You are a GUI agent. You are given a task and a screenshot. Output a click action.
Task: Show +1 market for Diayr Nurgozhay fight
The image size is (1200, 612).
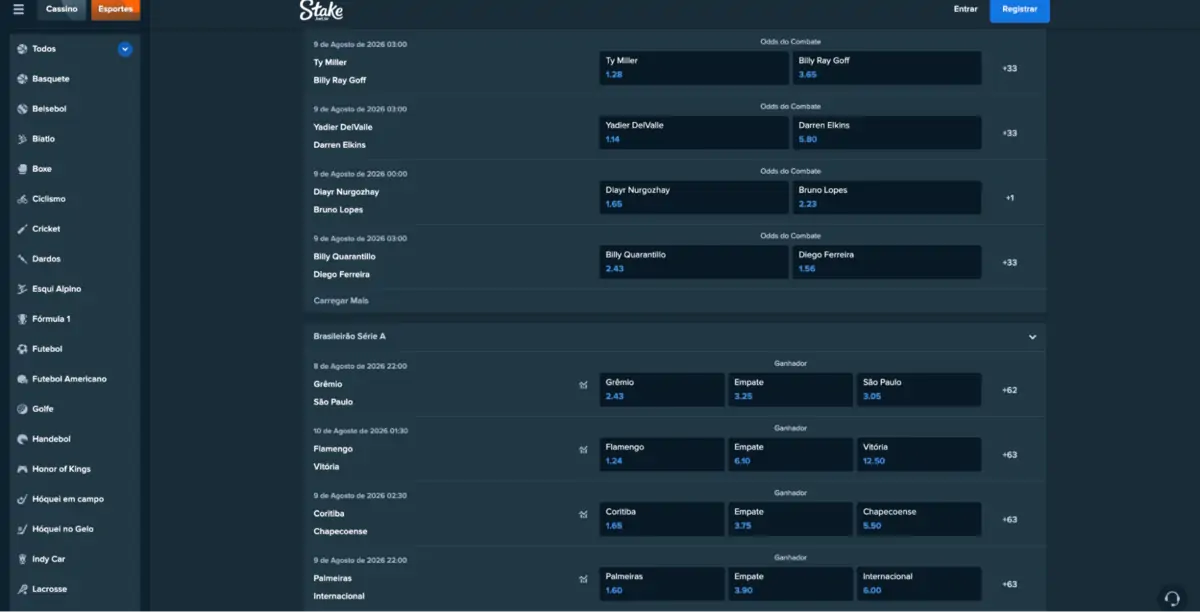1010,198
